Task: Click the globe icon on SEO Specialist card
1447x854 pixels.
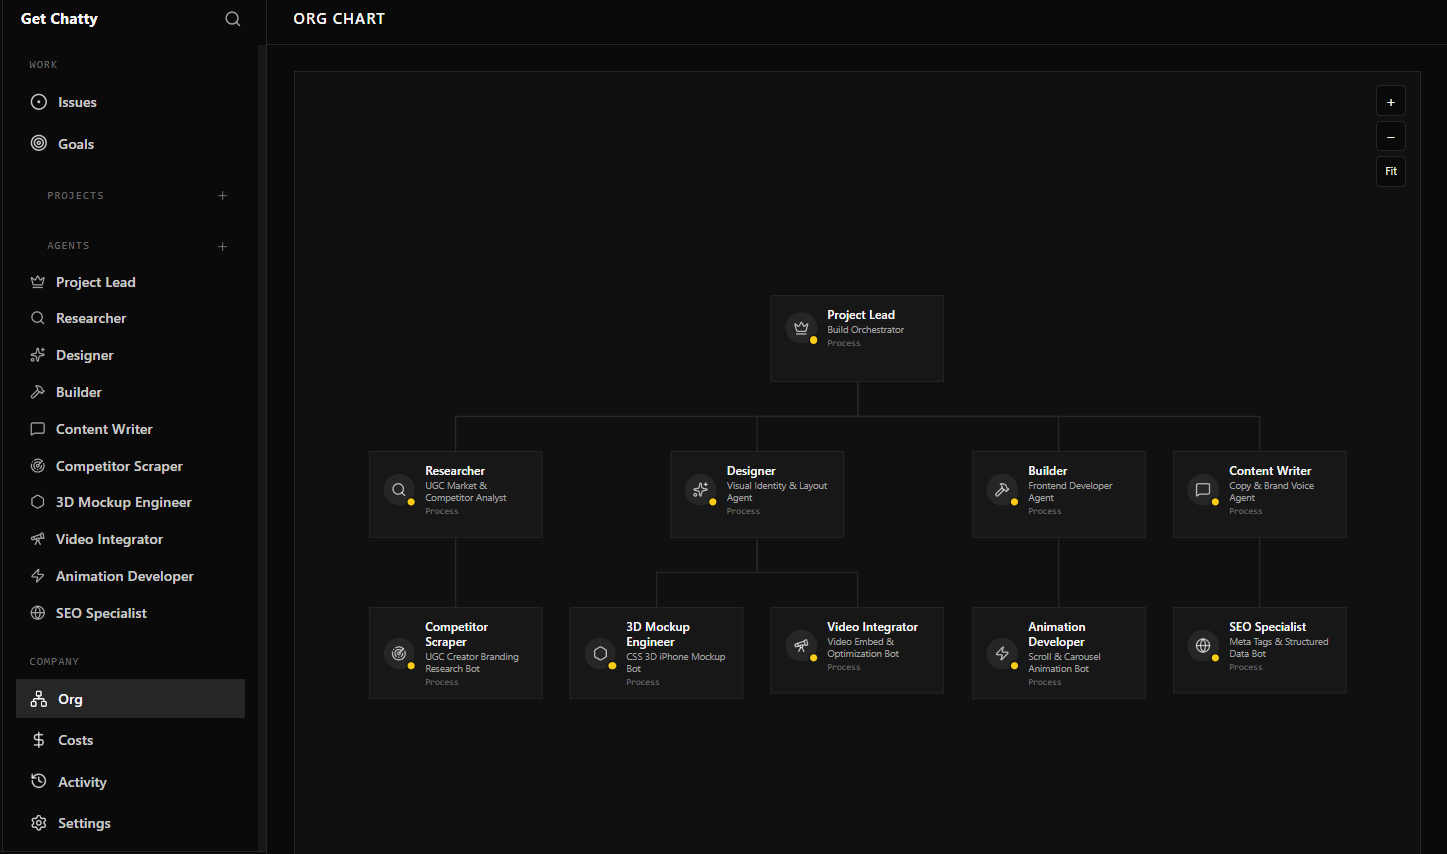Action: point(1203,646)
